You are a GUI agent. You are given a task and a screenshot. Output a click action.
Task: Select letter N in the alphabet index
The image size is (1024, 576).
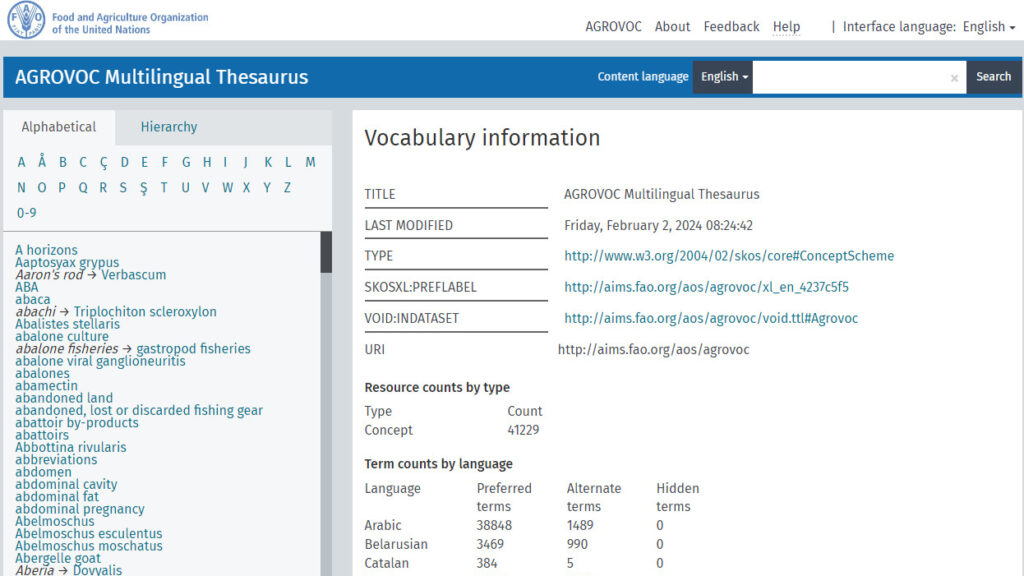pos(22,188)
